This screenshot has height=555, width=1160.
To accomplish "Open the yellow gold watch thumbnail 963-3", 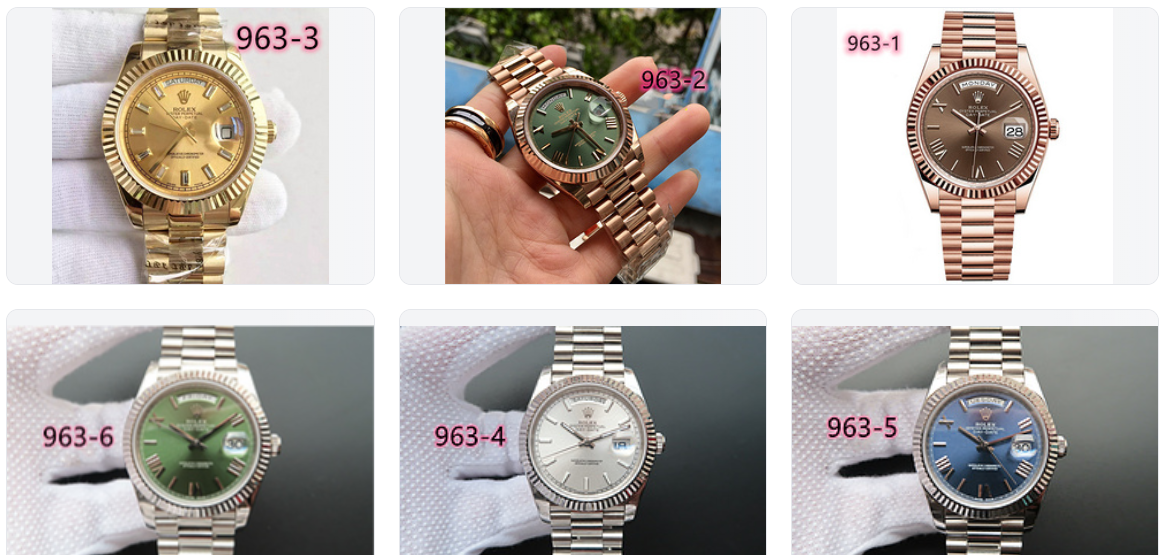I will click(x=190, y=146).
